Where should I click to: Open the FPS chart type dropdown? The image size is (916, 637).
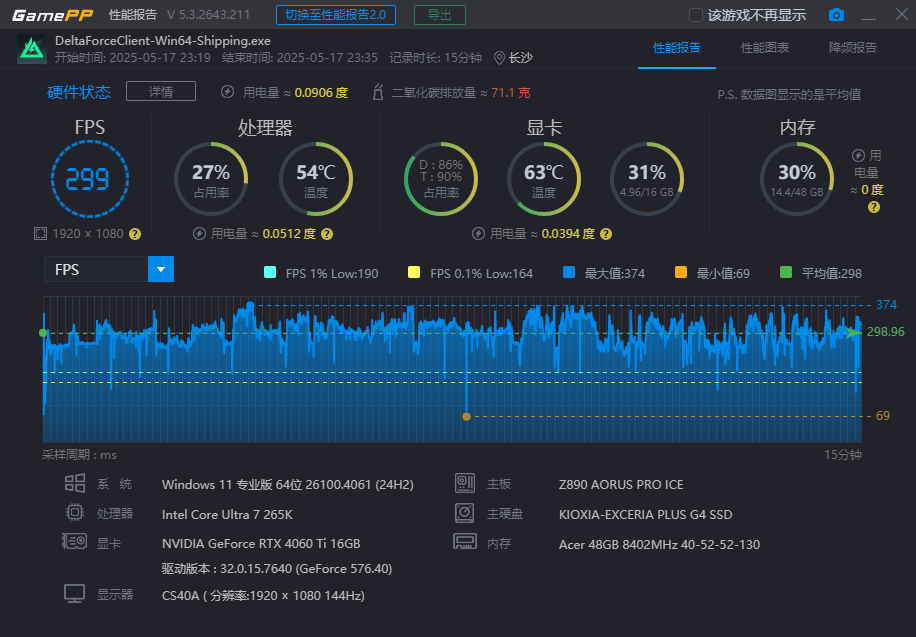click(x=109, y=269)
